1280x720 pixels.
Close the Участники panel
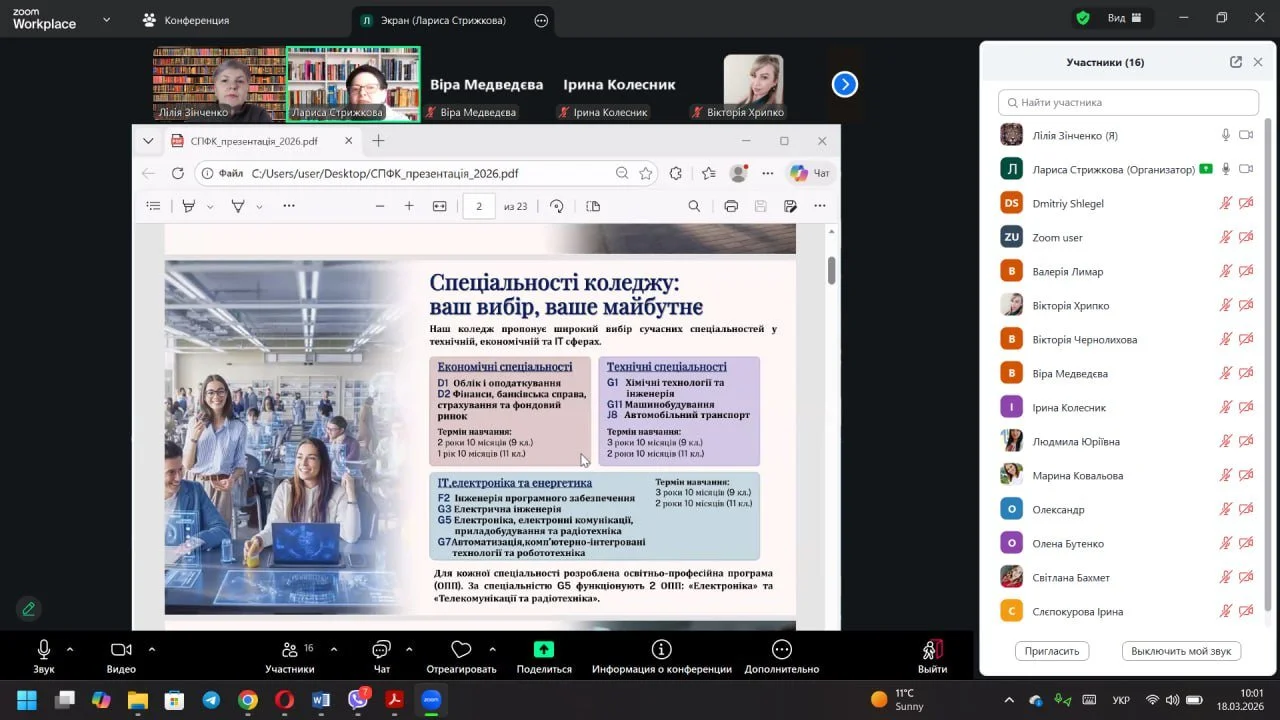(1258, 62)
